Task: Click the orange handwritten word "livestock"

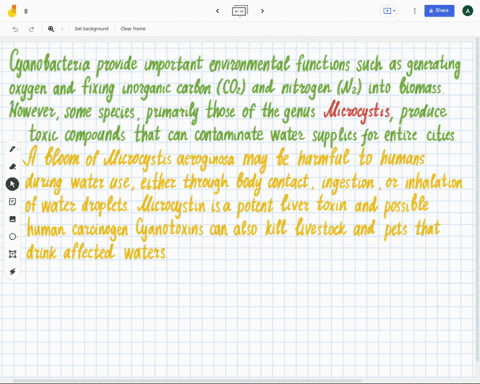Action: click(x=321, y=228)
